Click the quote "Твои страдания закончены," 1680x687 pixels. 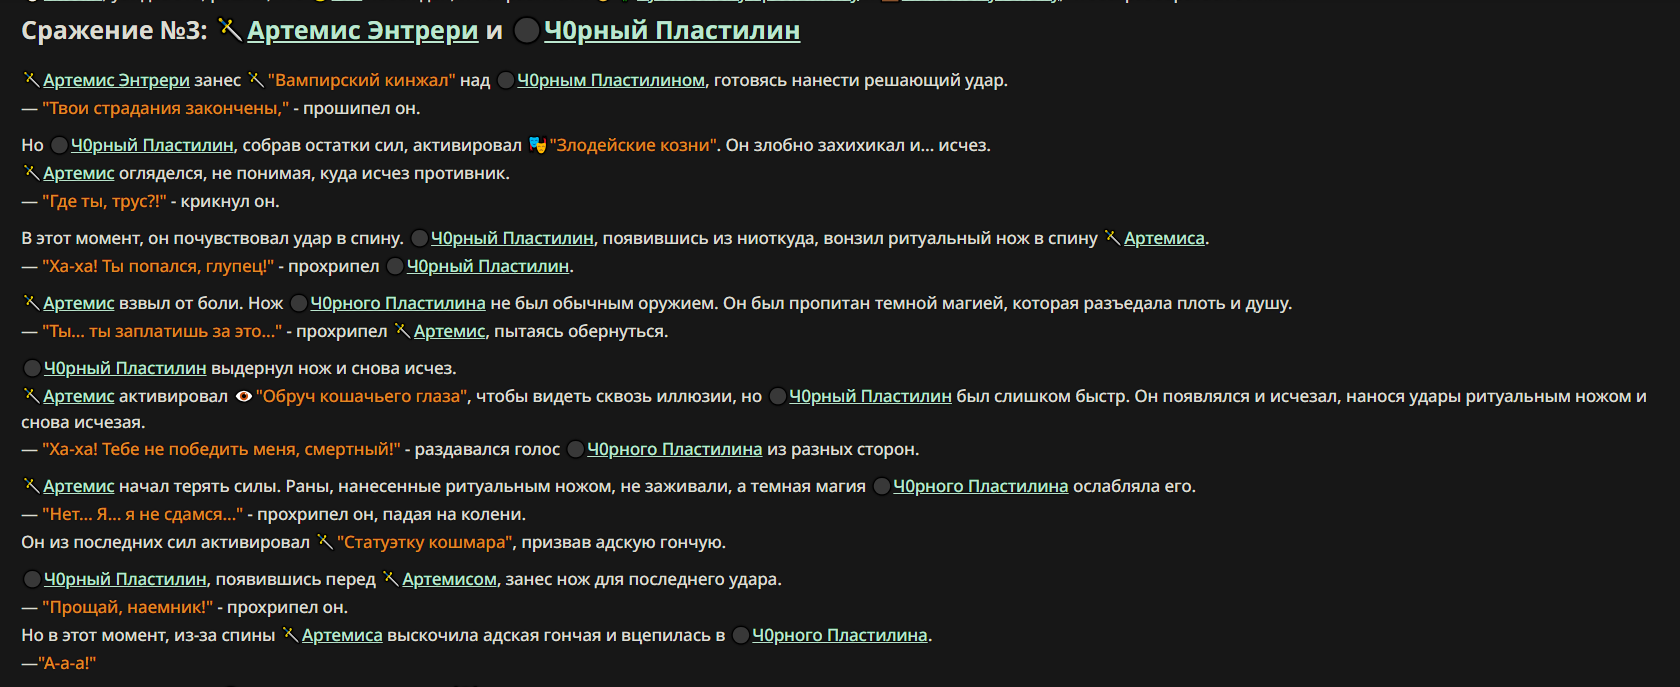click(165, 108)
